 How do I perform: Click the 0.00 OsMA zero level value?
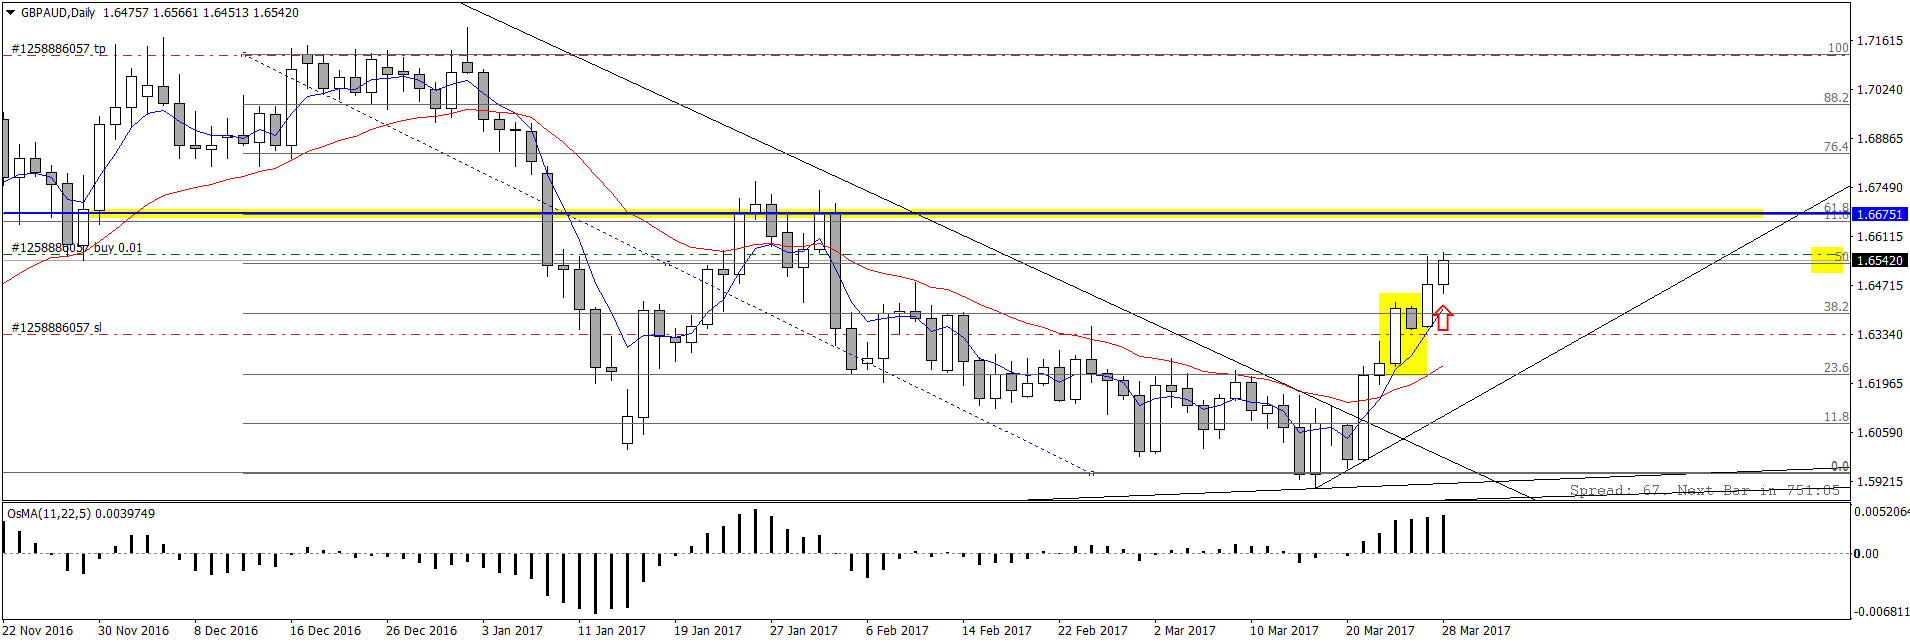(1866, 554)
